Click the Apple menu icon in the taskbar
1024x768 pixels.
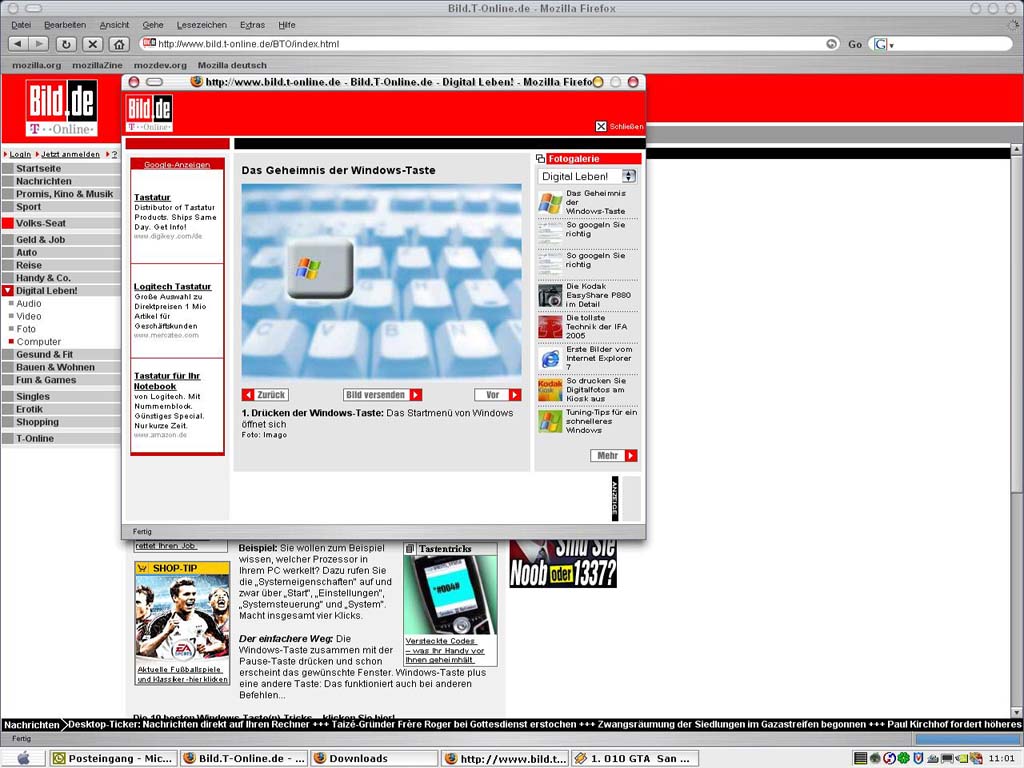[x=24, y=758]
